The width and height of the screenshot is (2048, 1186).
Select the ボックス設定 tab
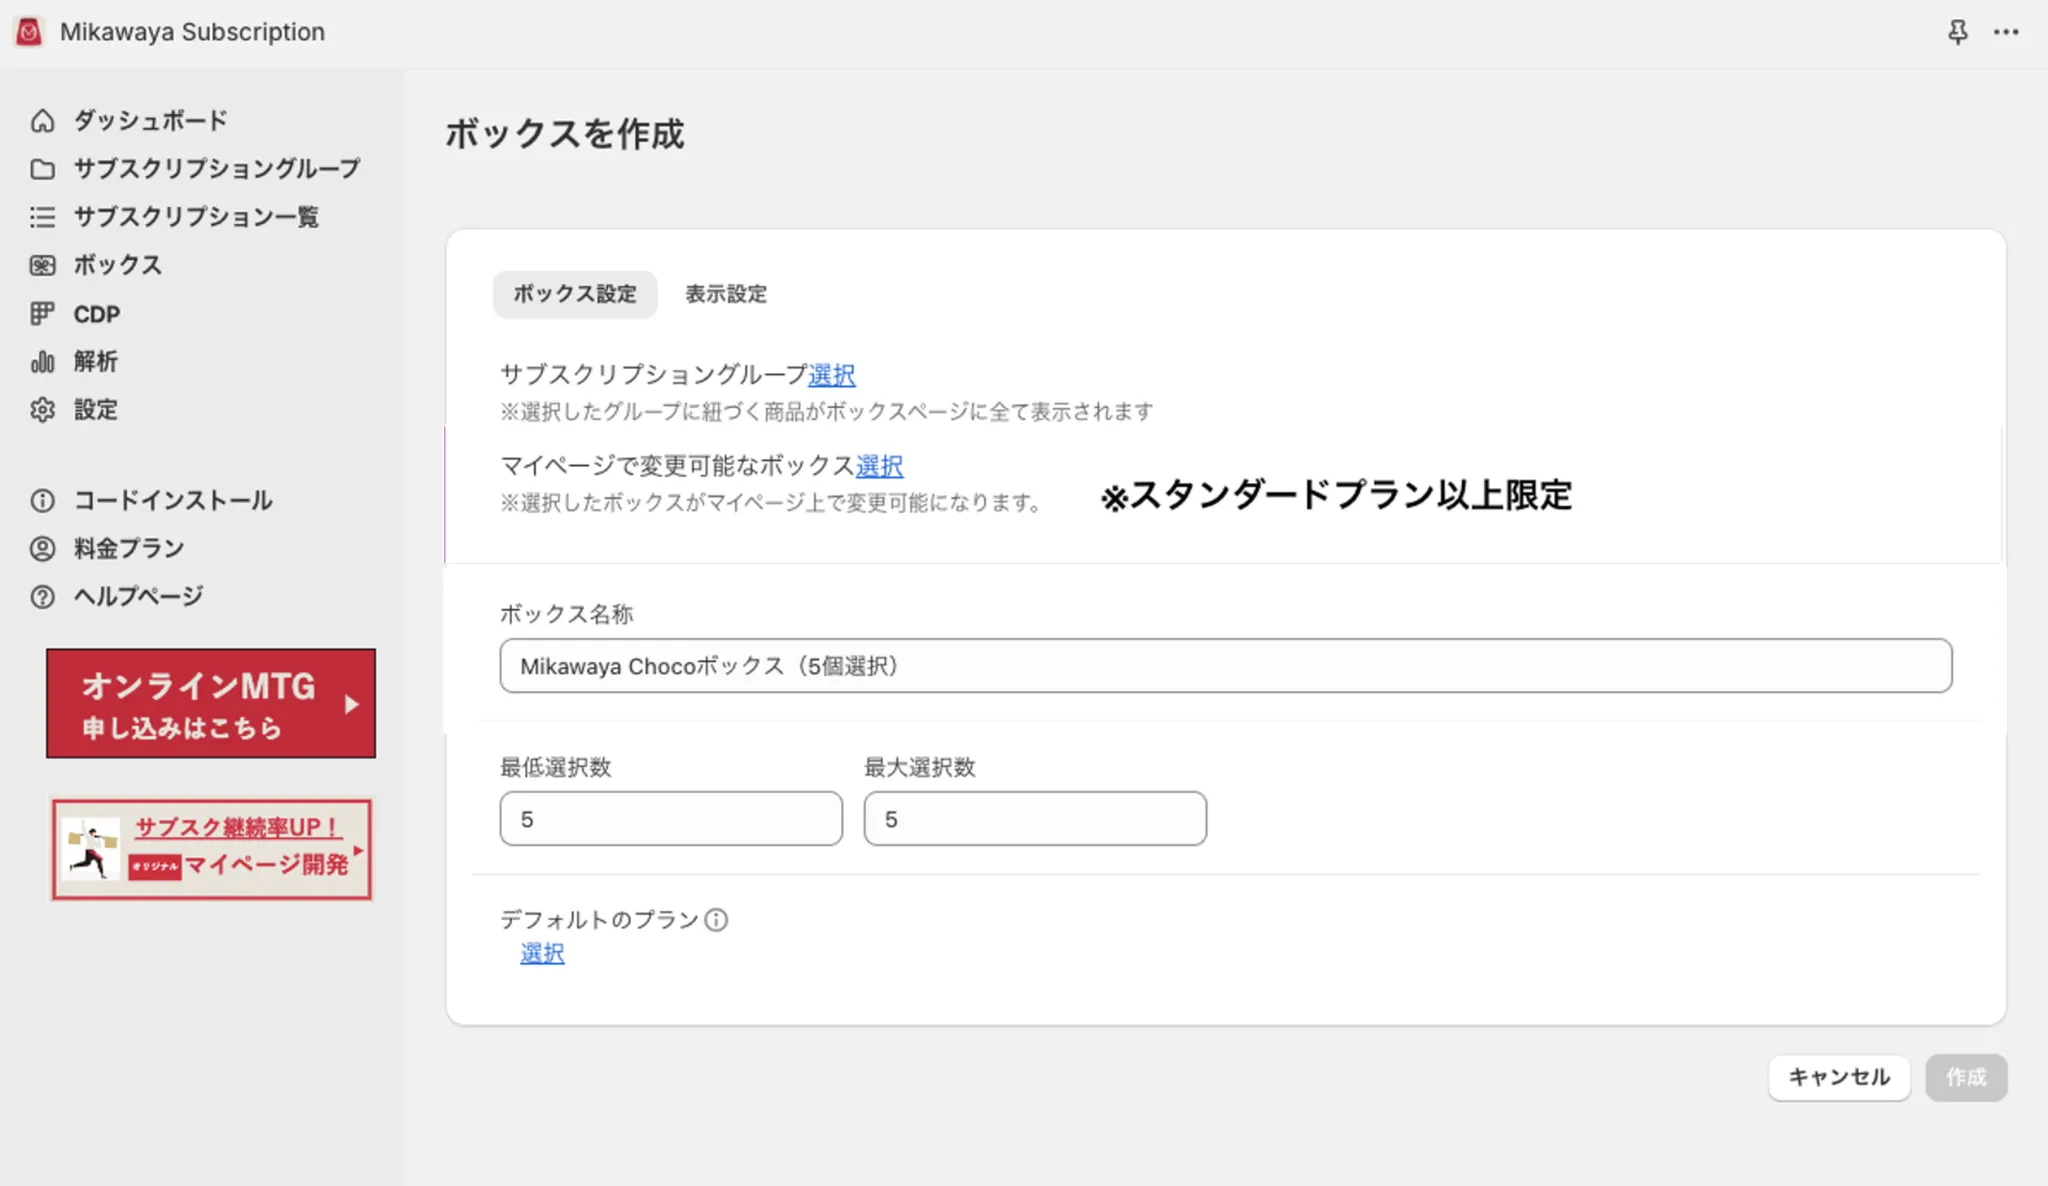(574, 294)
